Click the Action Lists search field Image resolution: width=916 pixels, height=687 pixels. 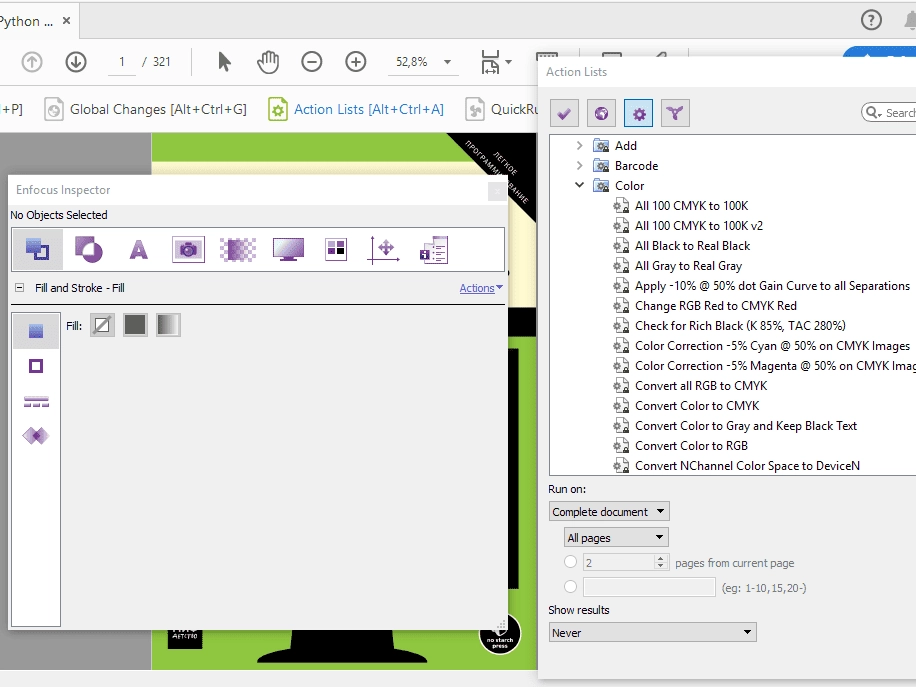890,113
